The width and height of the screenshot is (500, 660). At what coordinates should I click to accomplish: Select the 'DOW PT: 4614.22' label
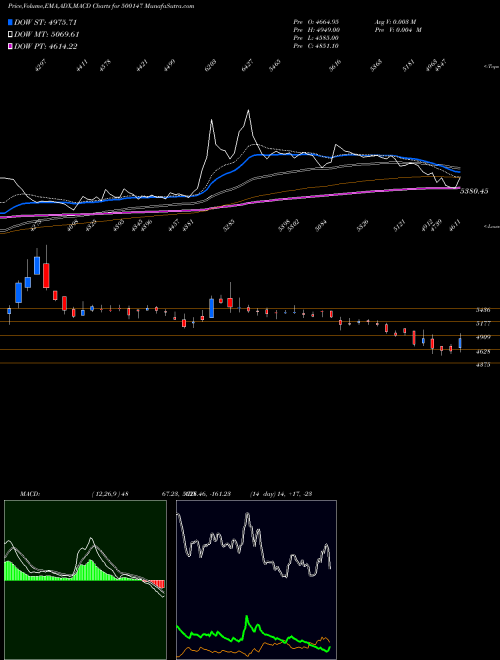tap(46, 47)
